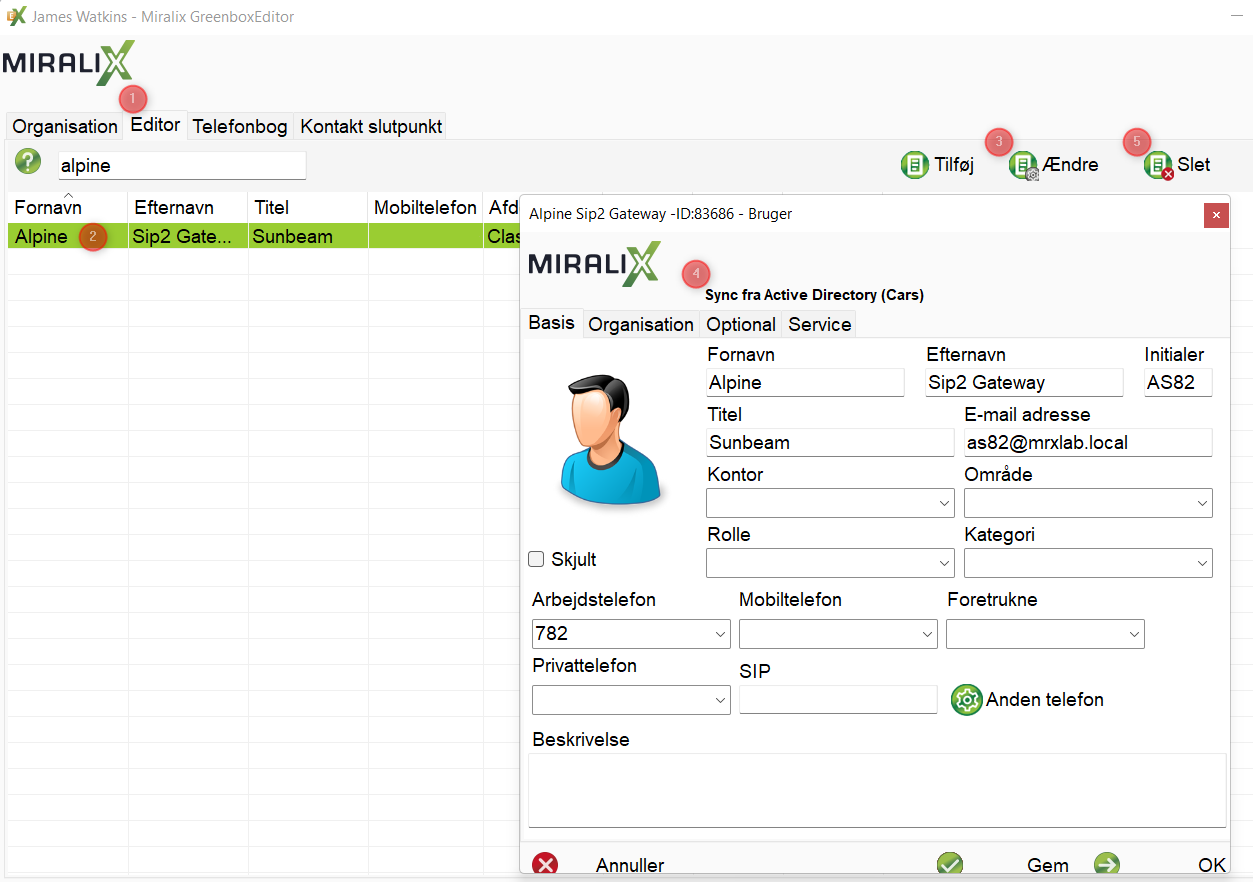This screenshot has height=882, width=1253.
Task: Click the green help question mark icon
Action: coord(28,161)
